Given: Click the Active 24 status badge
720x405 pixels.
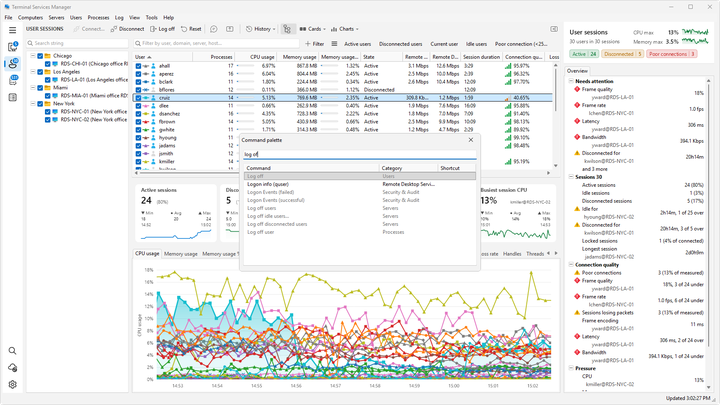Looking at the screenshot, I should (x=584, y=54).
